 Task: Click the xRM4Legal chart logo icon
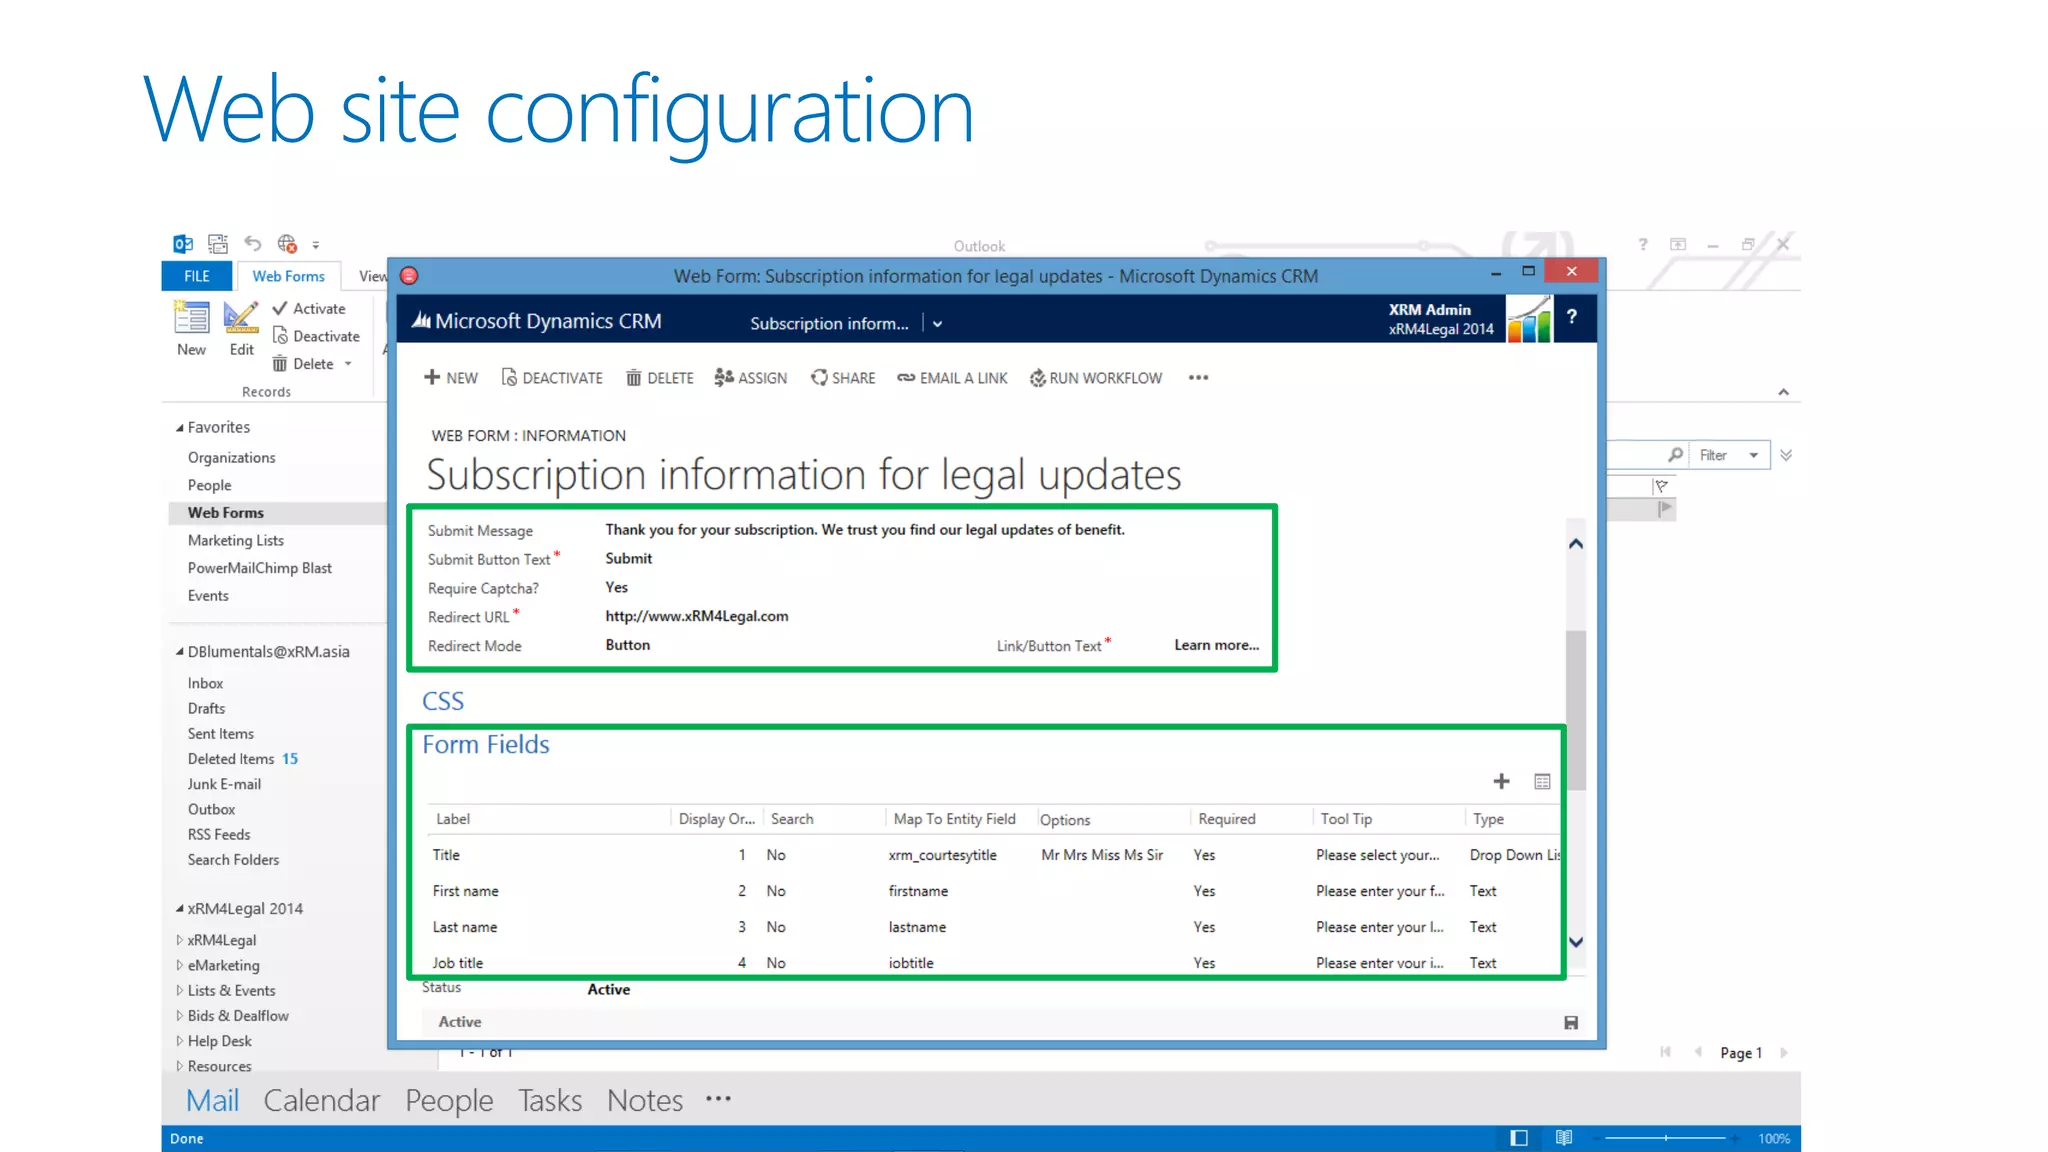1529,319
